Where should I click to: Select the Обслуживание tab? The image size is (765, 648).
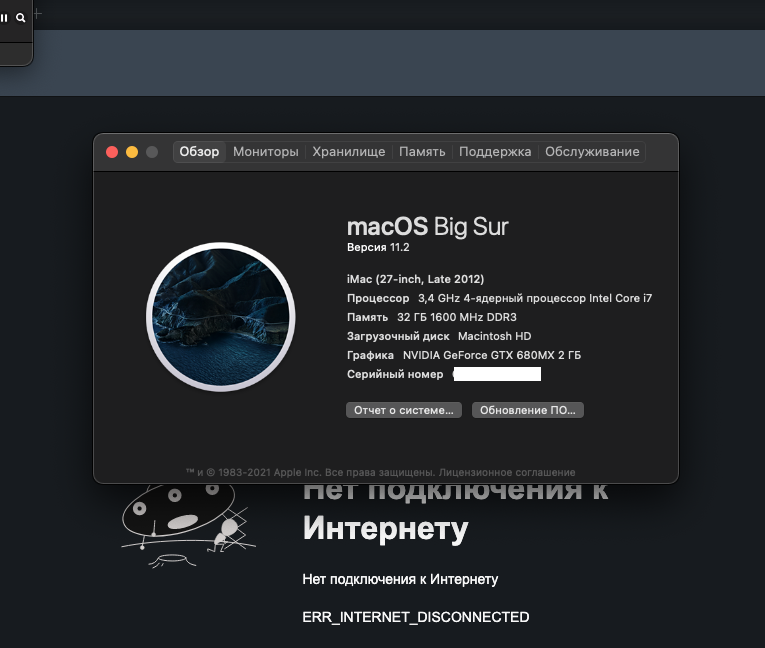tap(592, 152)
